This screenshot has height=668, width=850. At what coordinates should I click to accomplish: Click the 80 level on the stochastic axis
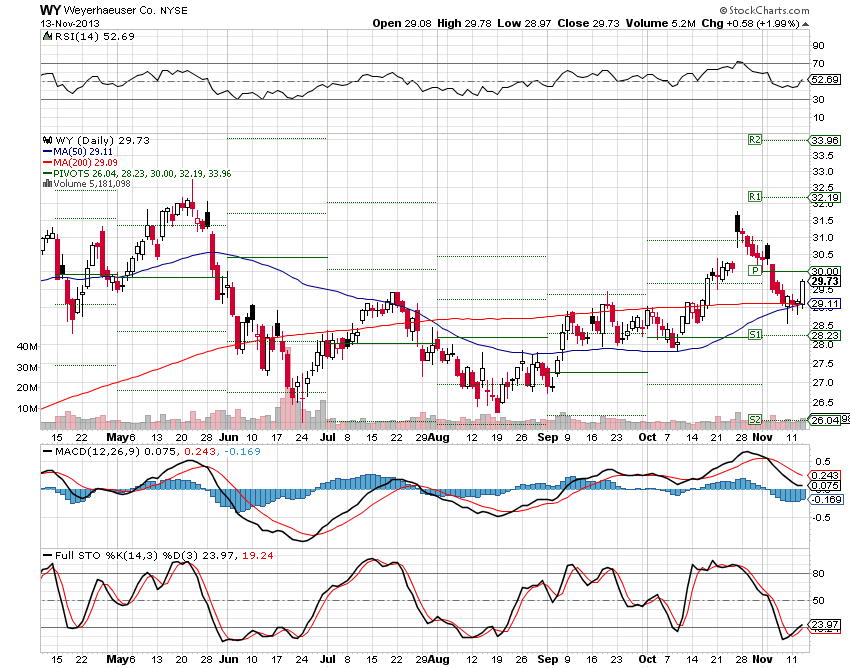coord(818,574)
